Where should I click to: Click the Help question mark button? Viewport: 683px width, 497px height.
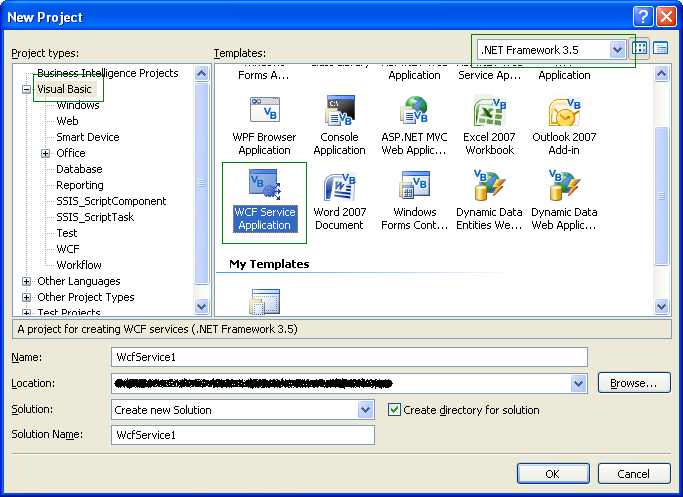click(643, 17)
